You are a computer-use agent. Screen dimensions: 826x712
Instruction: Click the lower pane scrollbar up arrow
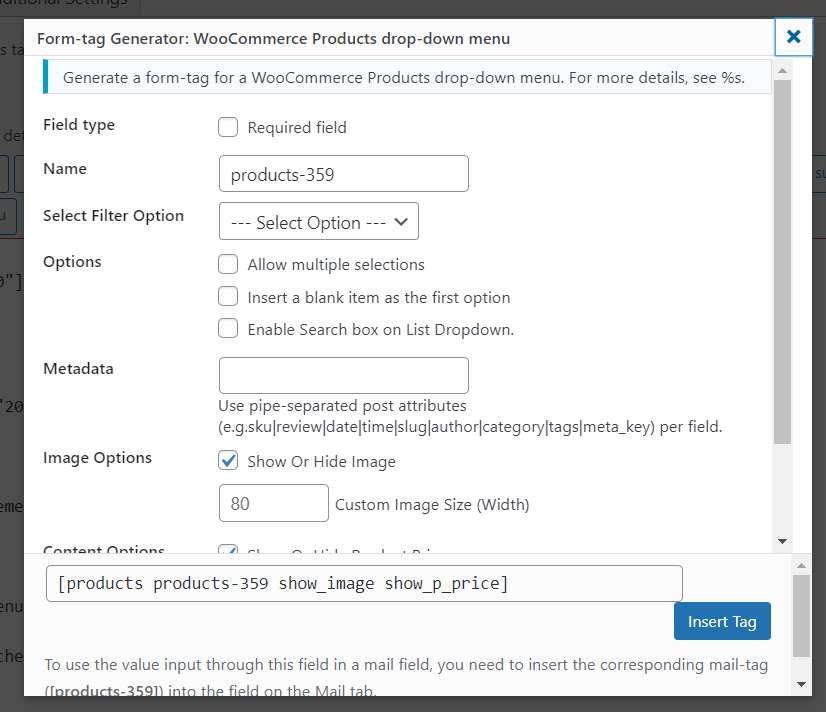(x=801, y=566)
